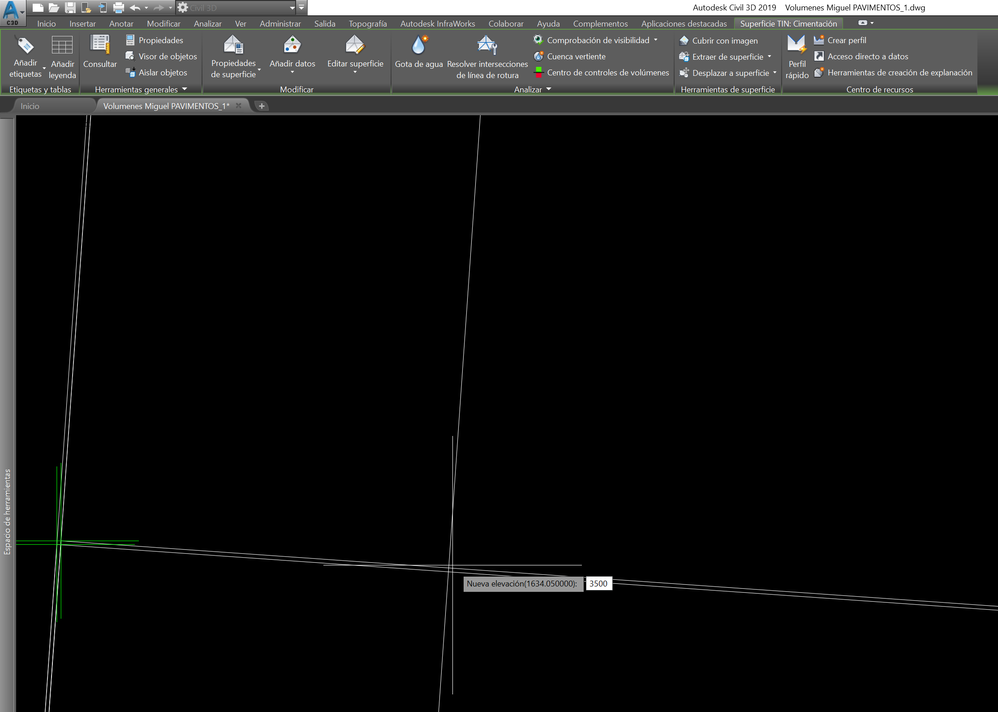Open the Añadir etiquetas tool

click(25, 57)
